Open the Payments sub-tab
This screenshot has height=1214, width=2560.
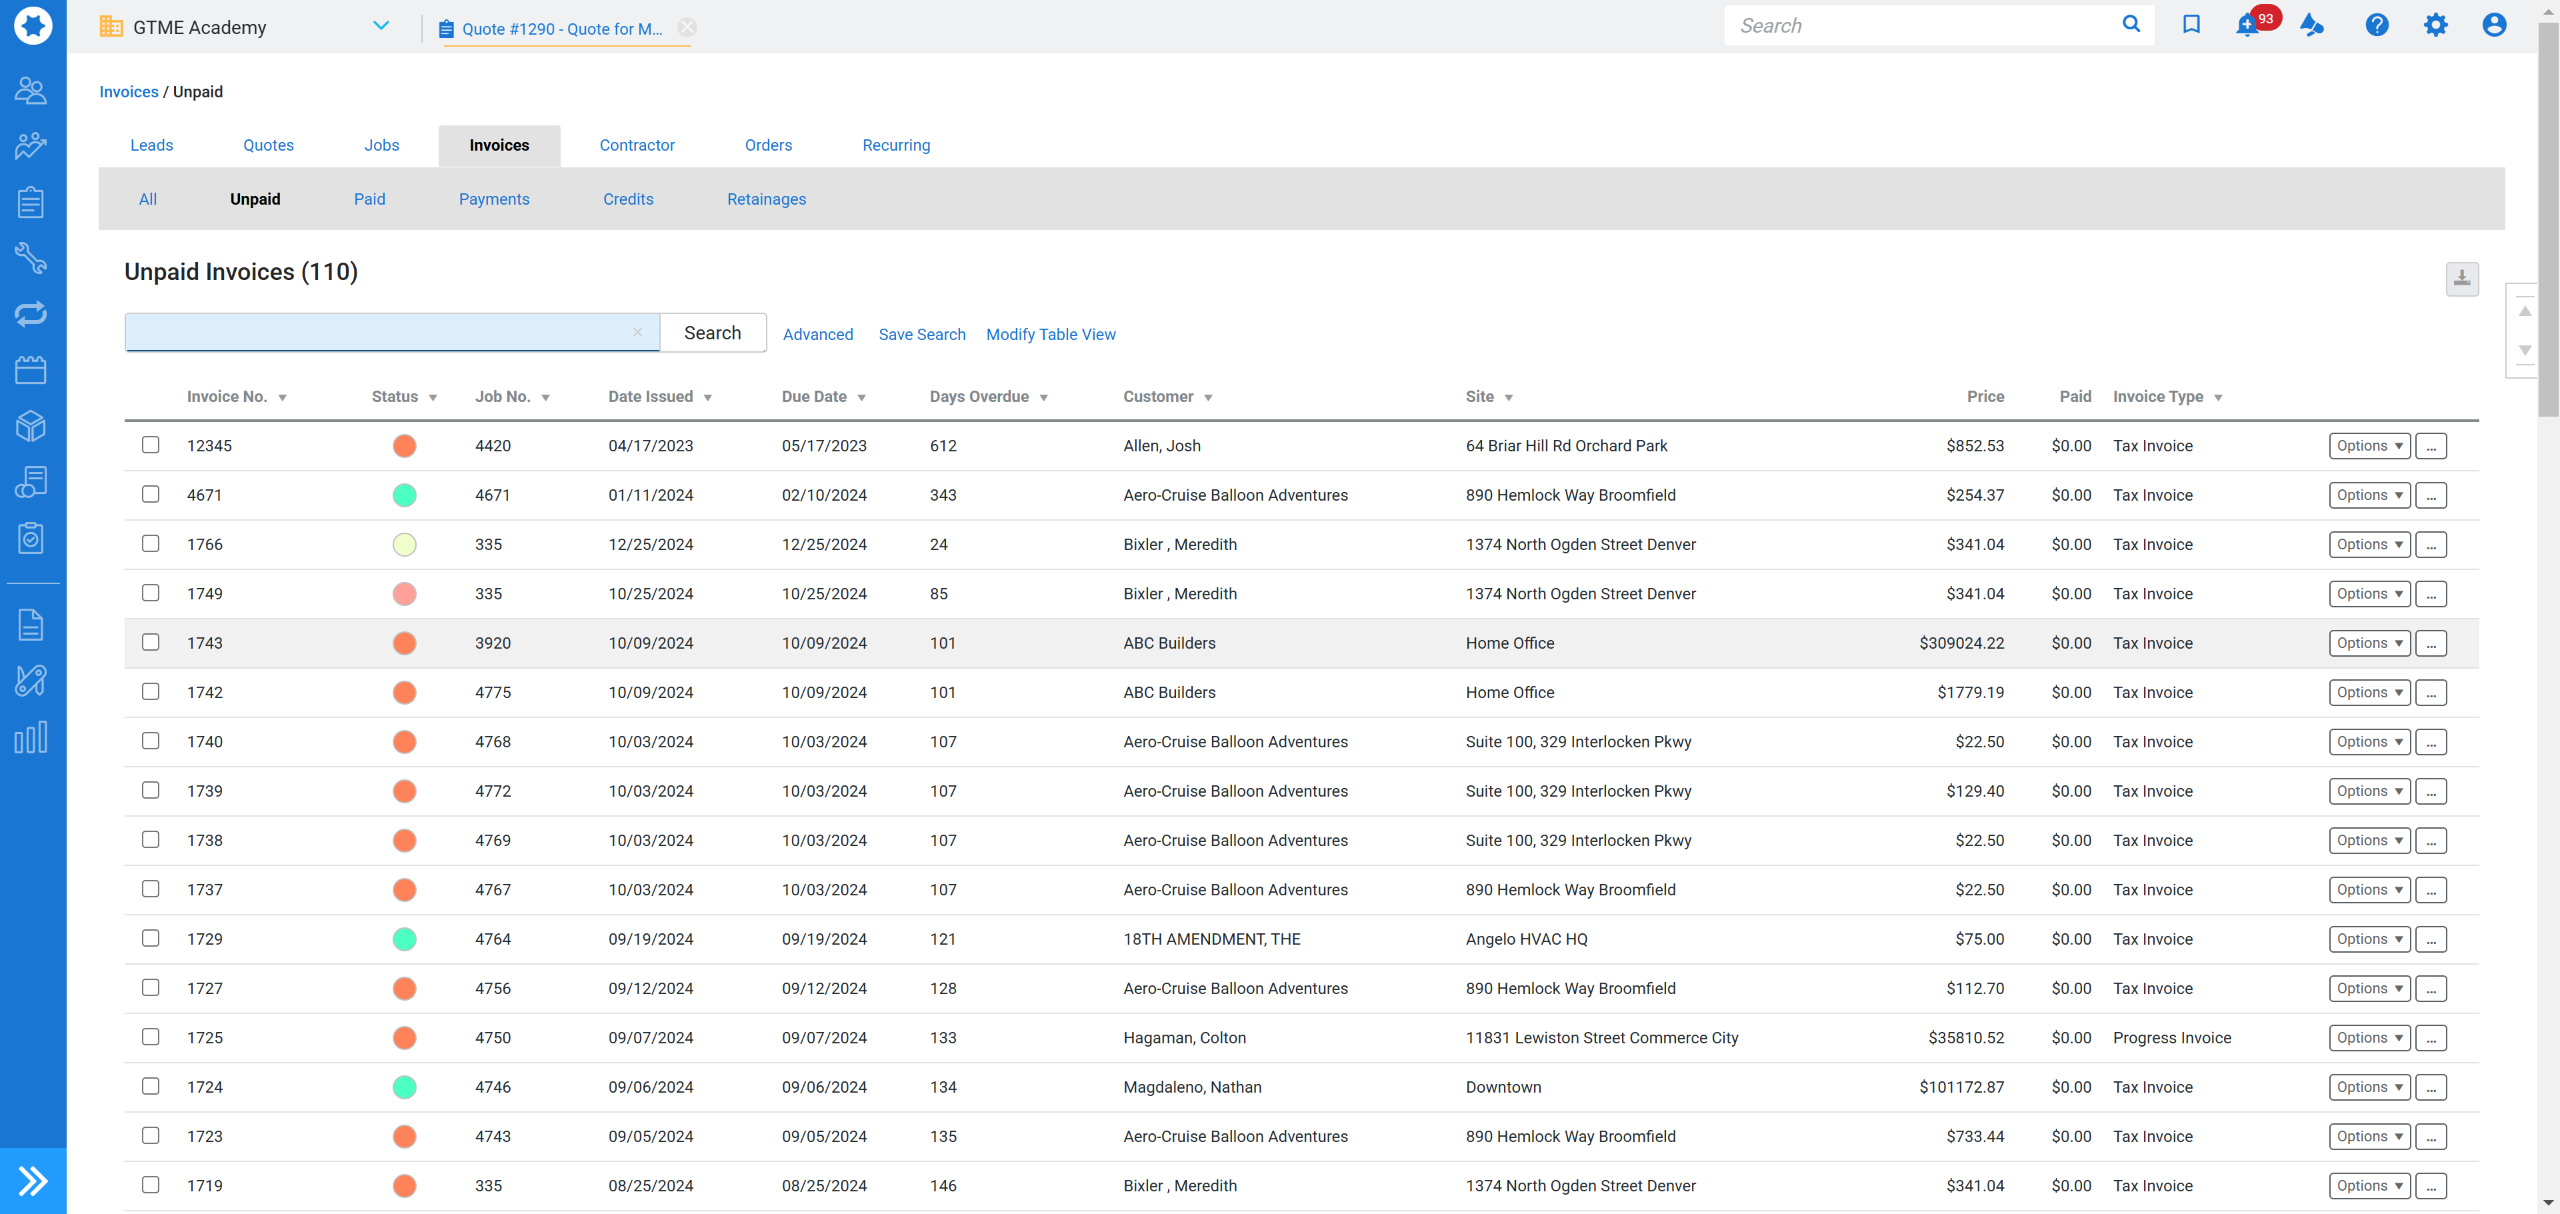(x=494, y=199)
